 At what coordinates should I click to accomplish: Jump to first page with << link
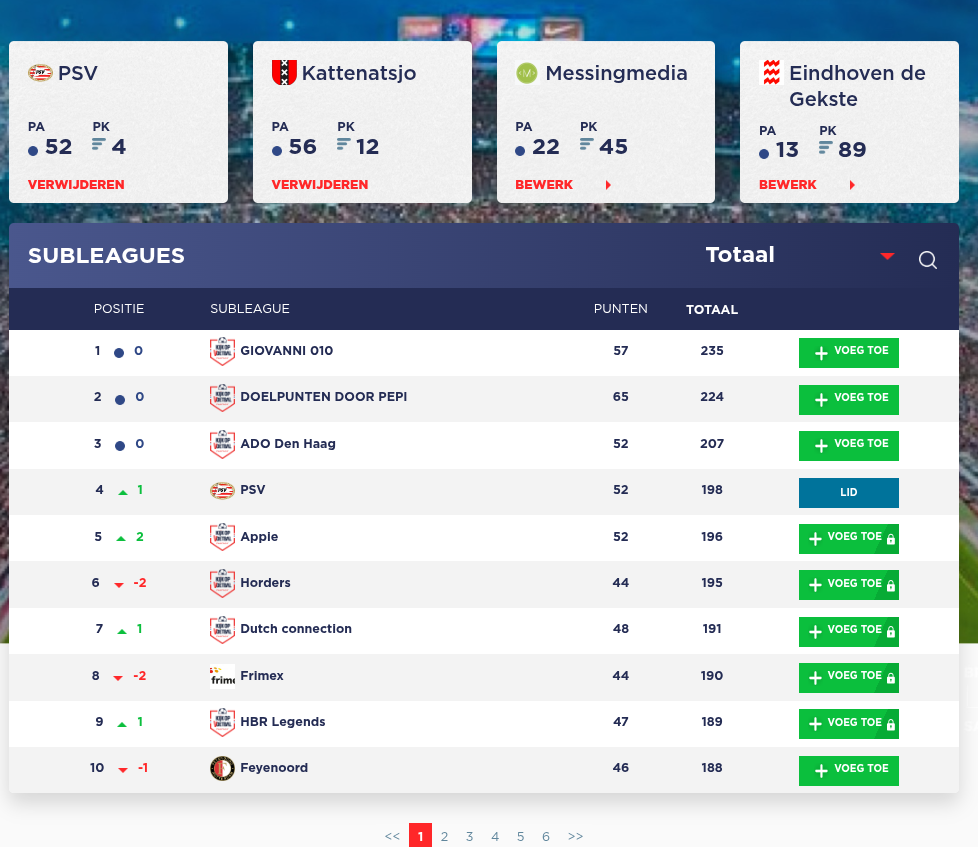pos(392,836)
